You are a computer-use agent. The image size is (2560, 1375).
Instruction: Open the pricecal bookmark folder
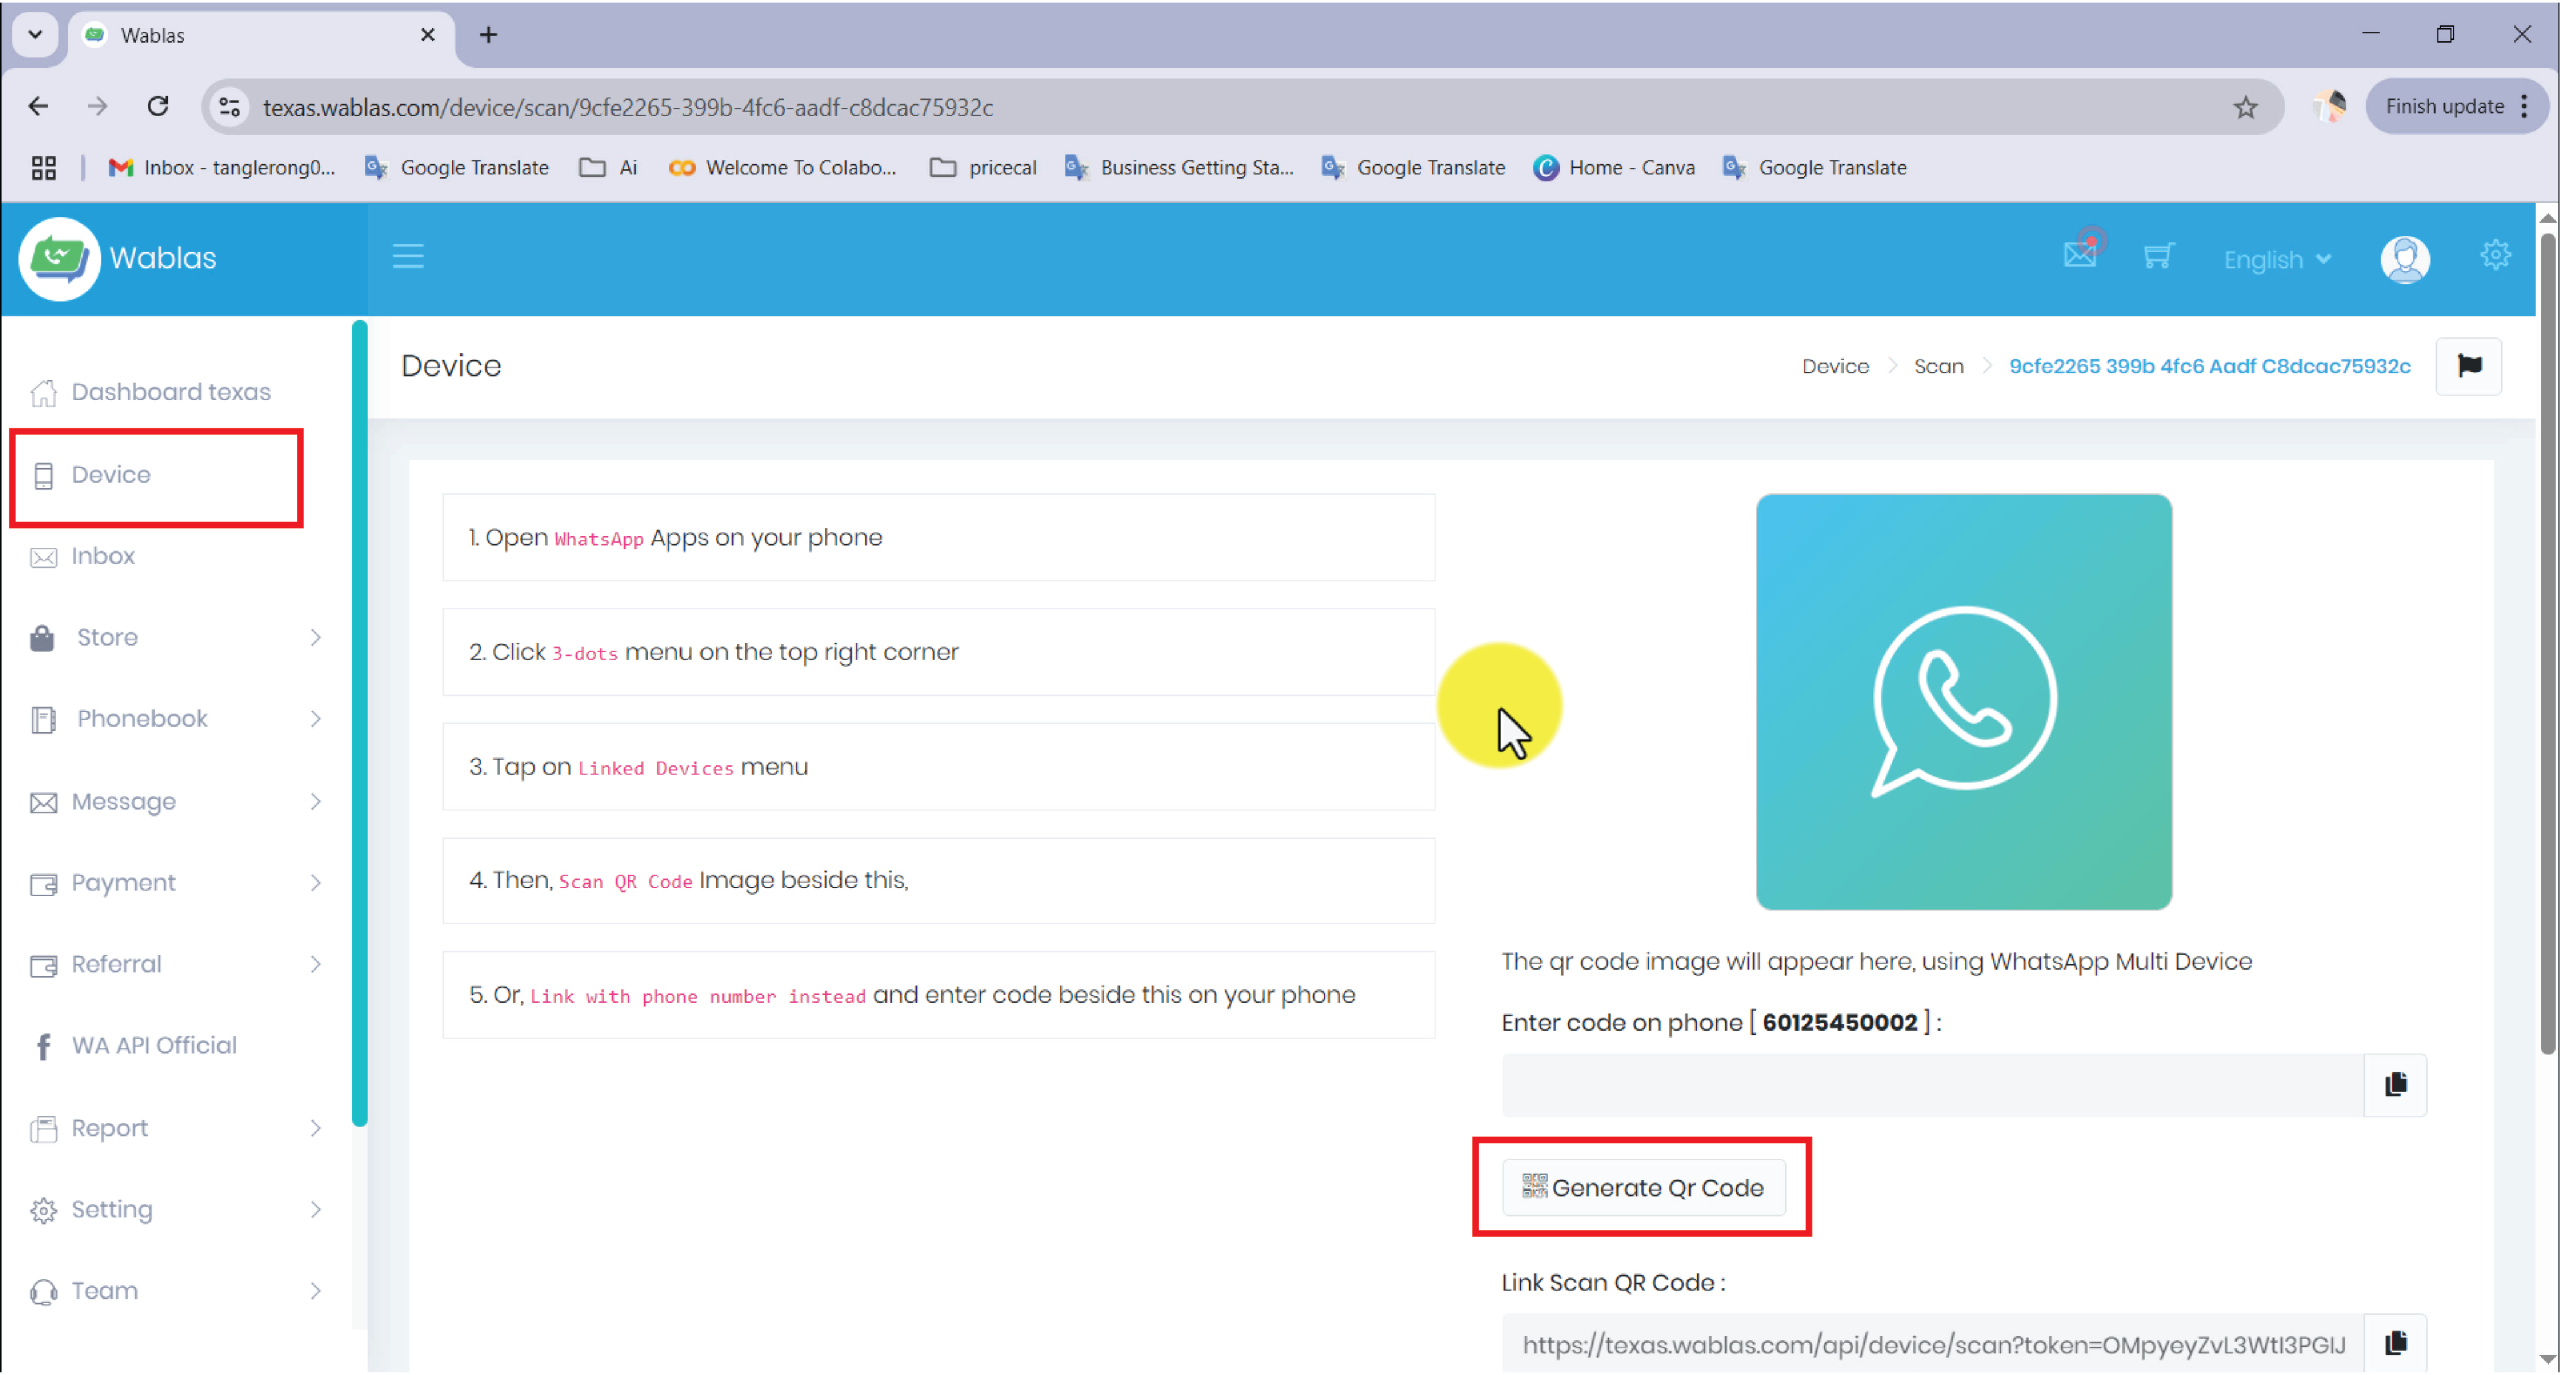983,168
